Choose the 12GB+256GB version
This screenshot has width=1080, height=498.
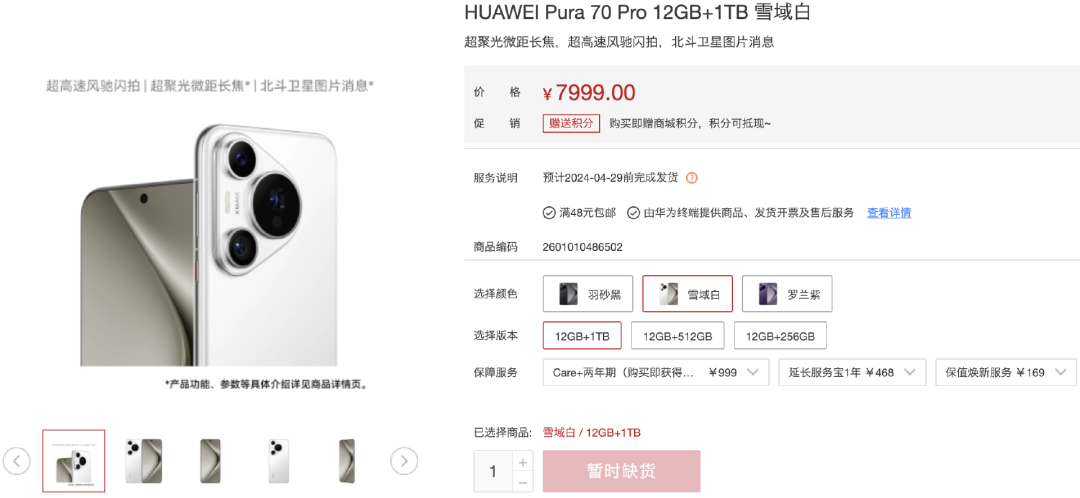coord(780,336)
